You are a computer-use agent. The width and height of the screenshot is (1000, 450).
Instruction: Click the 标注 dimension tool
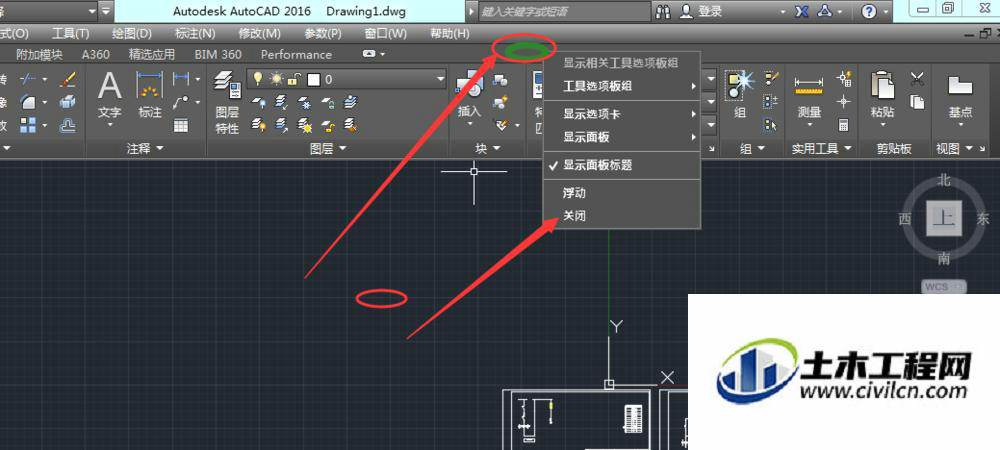click(150, 96)
